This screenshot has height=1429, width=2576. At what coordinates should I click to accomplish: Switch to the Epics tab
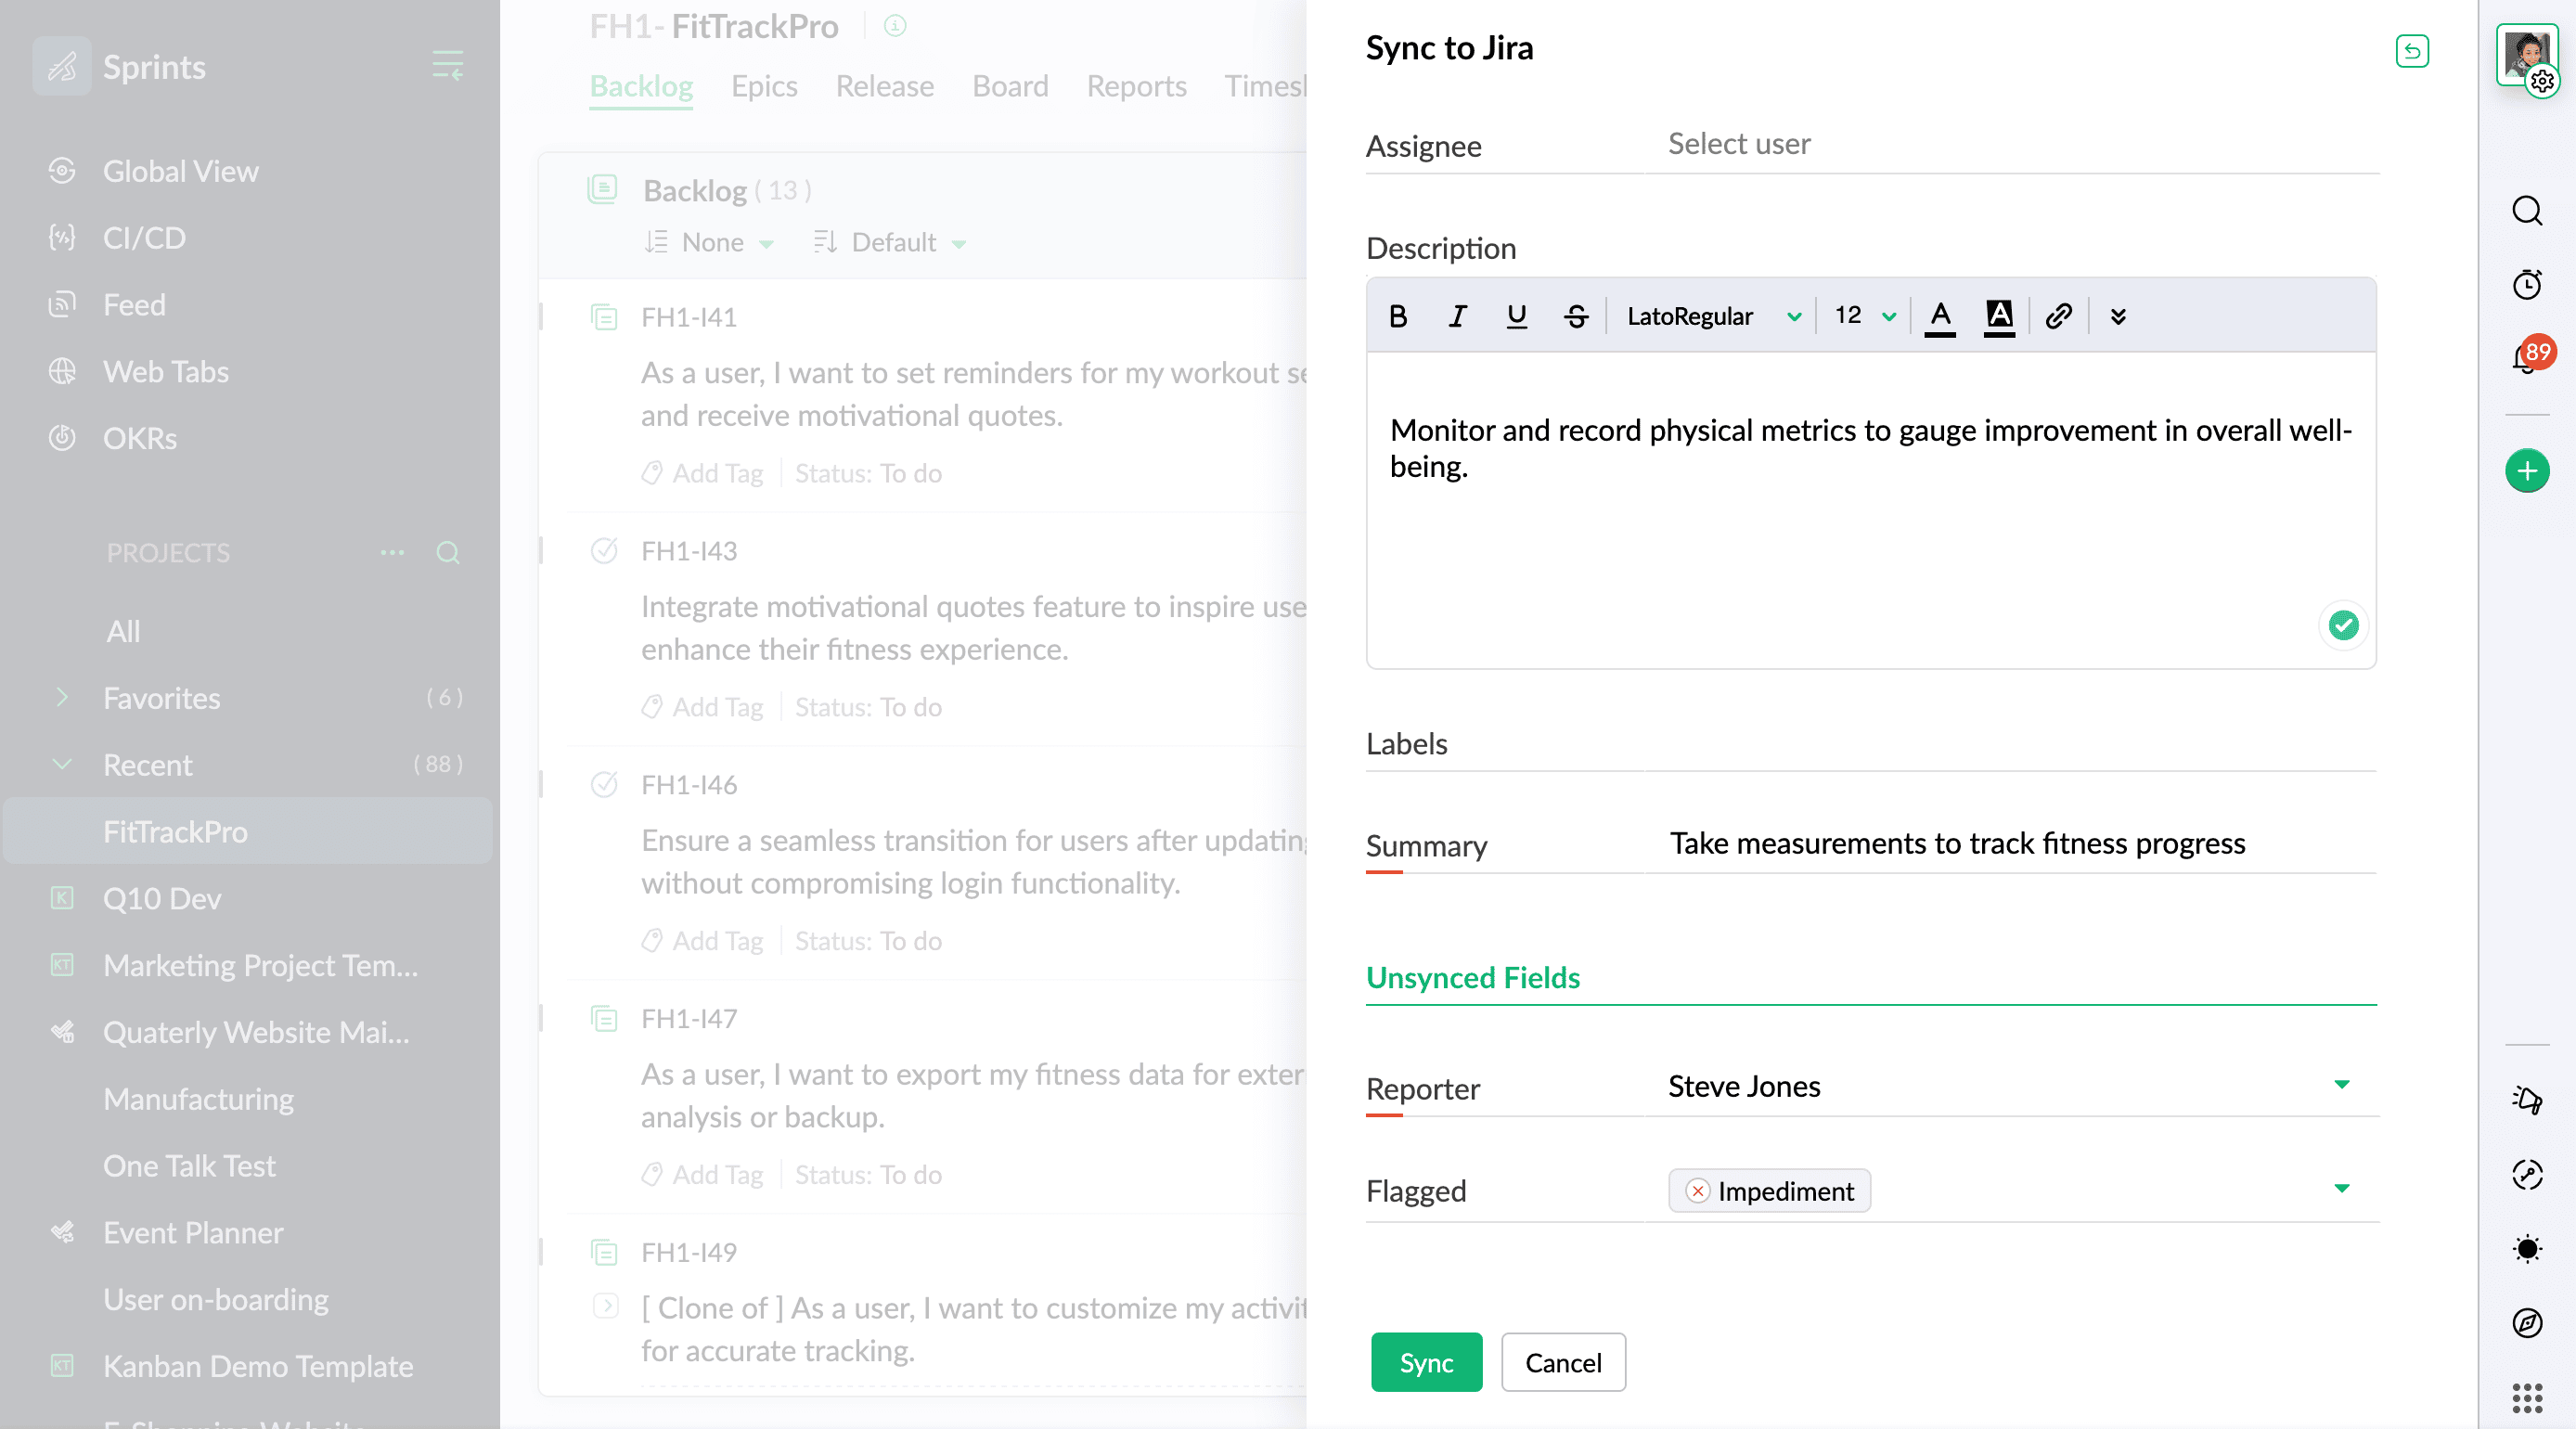(x=764, y=86)
